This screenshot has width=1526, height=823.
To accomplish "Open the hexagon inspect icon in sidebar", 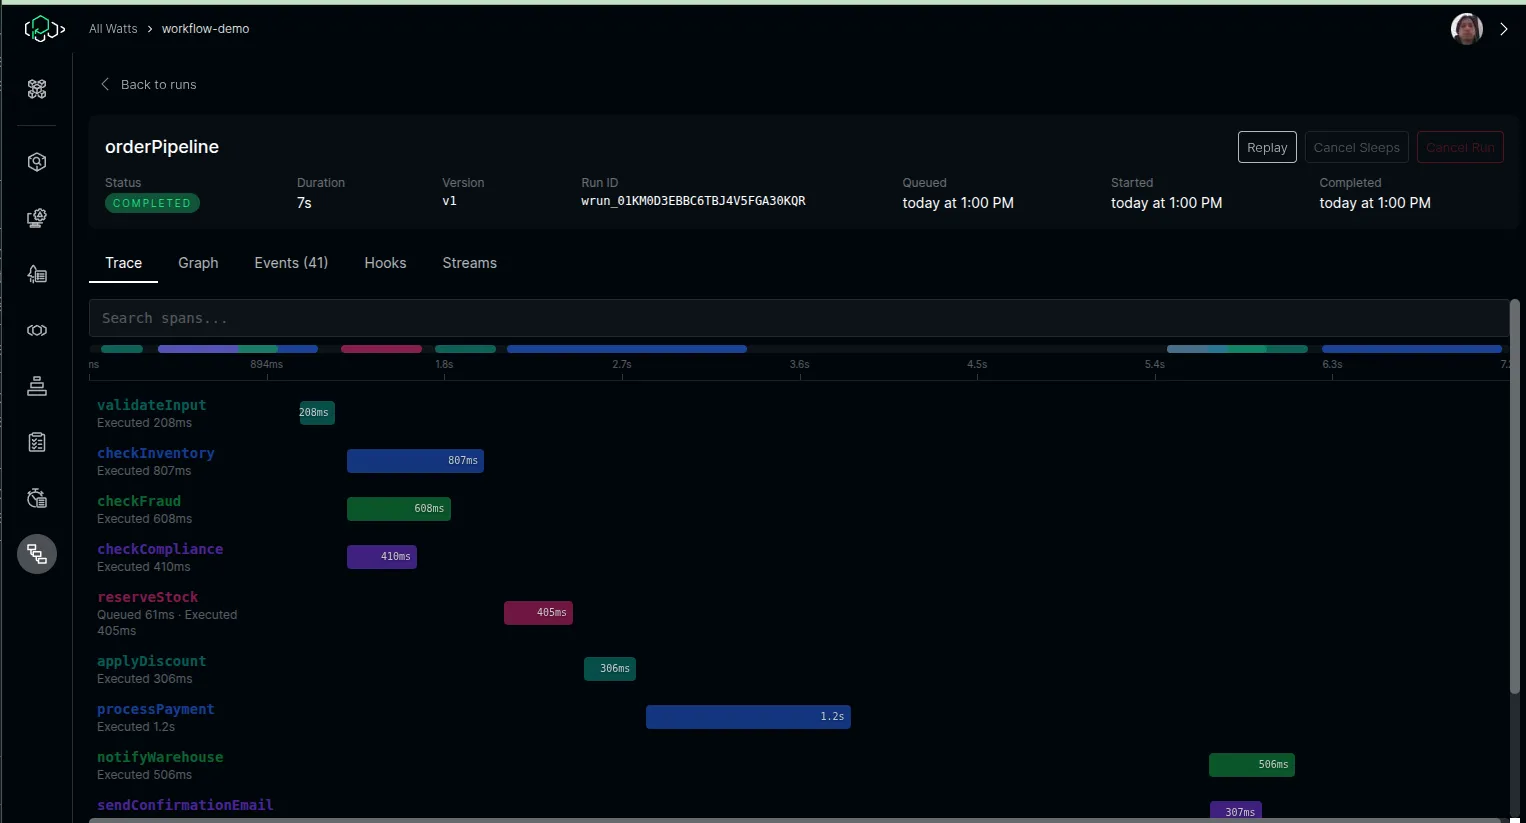I will pos(37,162).
